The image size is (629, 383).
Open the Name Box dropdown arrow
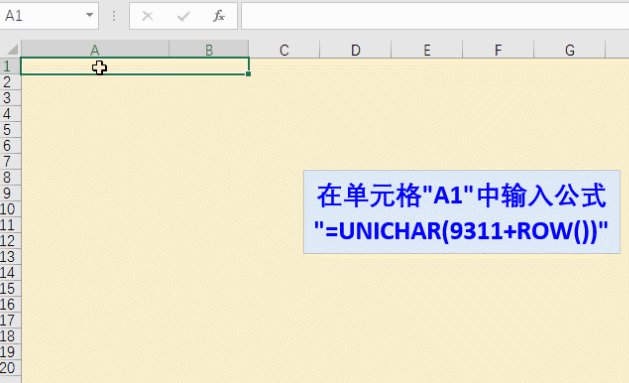[x=89, y=15]
